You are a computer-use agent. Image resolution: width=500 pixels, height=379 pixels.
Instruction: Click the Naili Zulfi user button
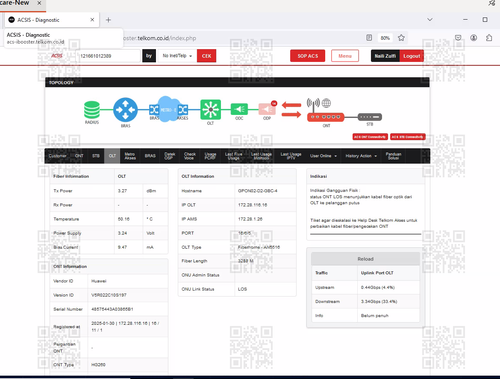pyautogui.click(x=385, y=56)
